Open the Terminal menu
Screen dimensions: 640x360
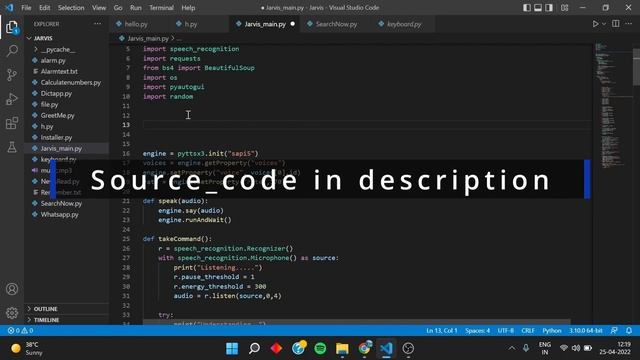point(161,8)
